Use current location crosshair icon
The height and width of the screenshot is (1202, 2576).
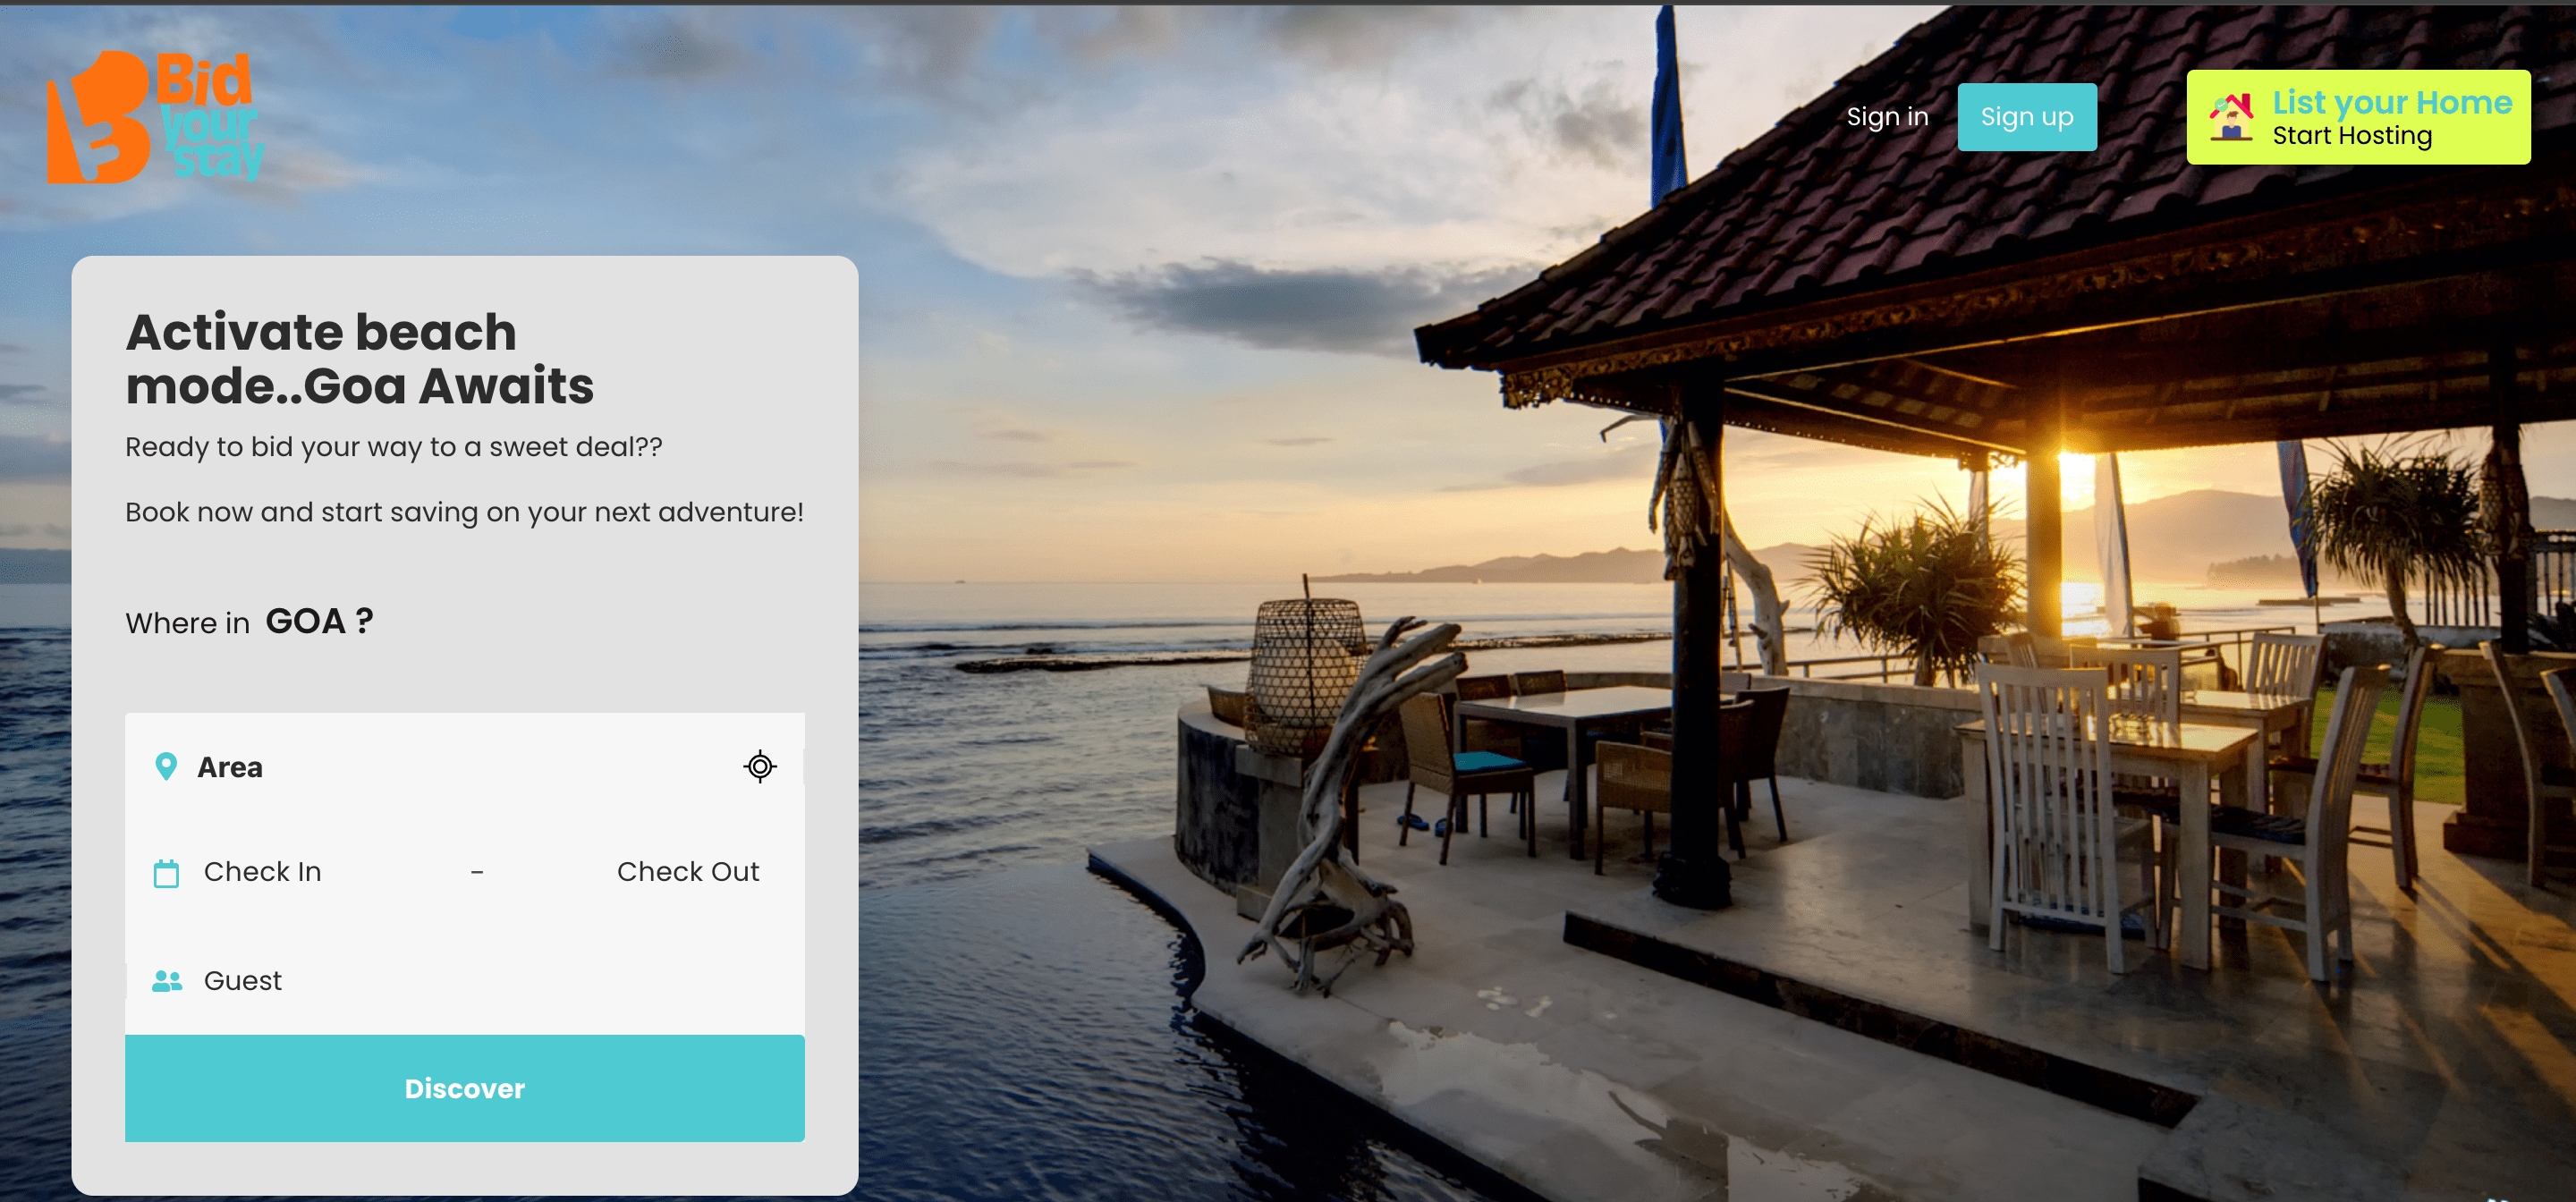[760, 767]
